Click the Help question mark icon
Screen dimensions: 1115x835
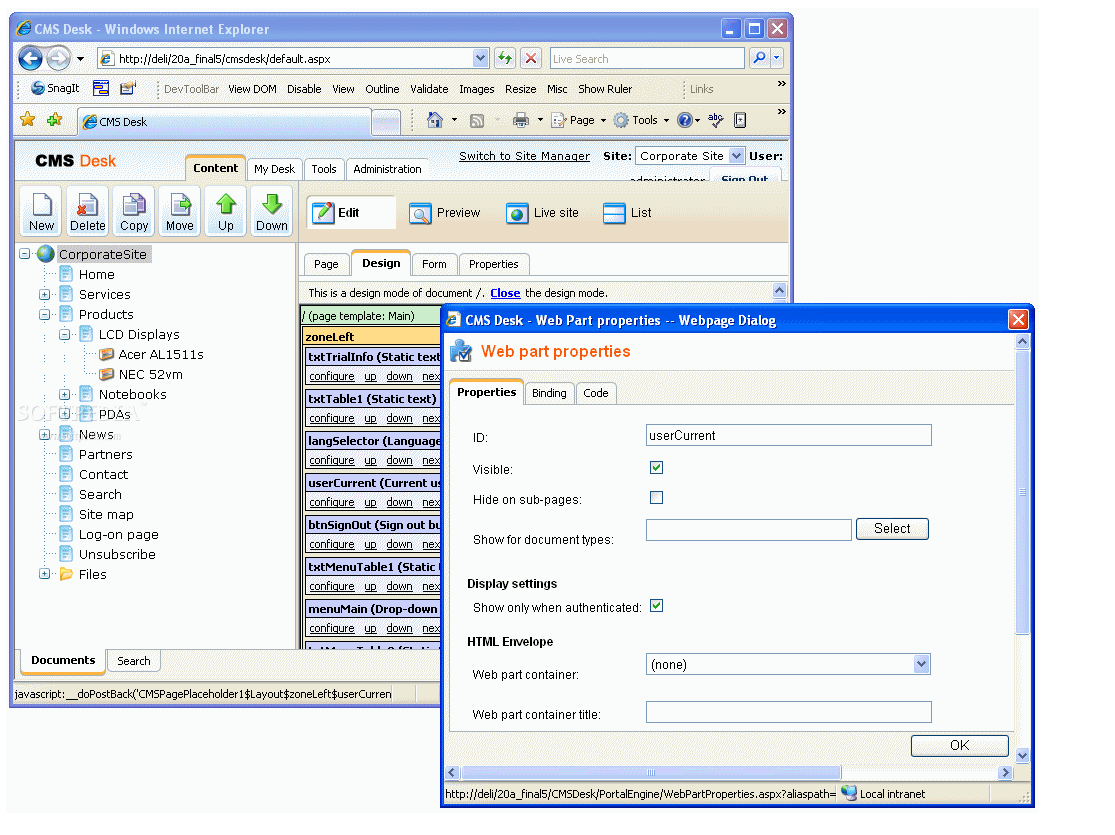tap(684, 120)
